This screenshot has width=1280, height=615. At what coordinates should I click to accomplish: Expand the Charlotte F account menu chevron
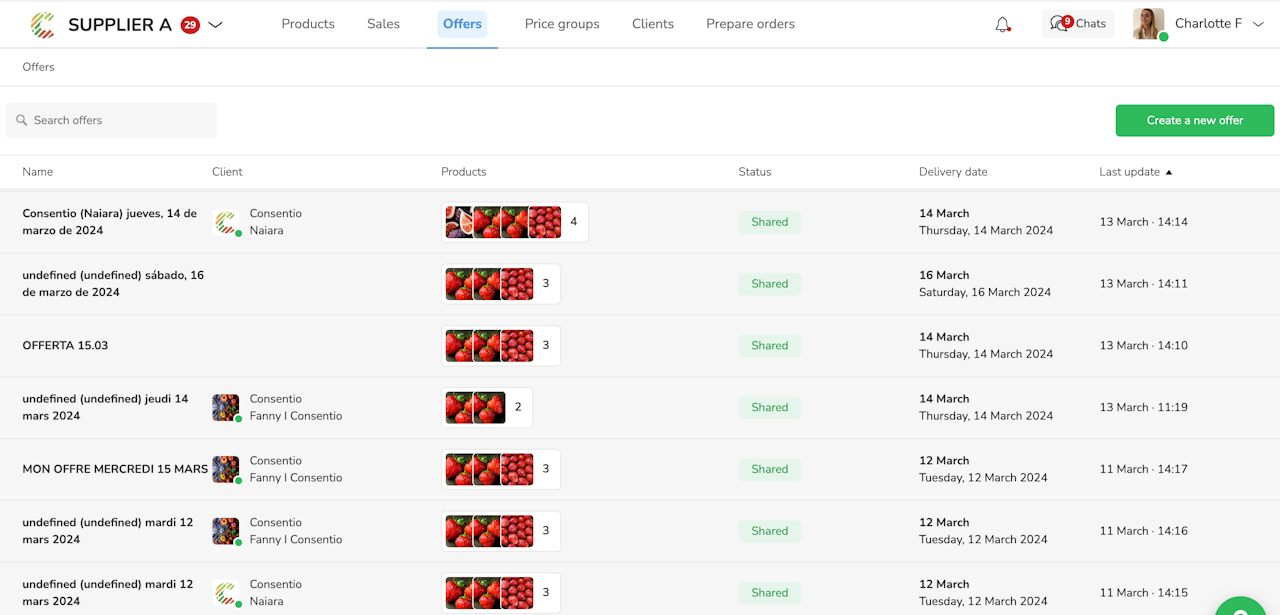coord(1258,24)
